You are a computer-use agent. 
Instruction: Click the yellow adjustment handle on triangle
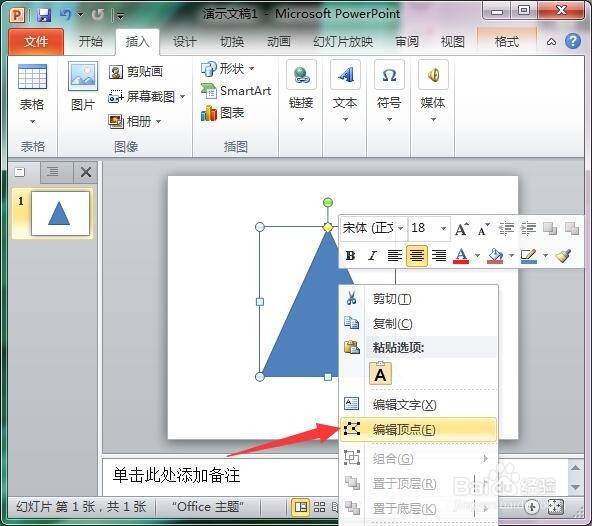pyautogui.click(x=328, y=227)
